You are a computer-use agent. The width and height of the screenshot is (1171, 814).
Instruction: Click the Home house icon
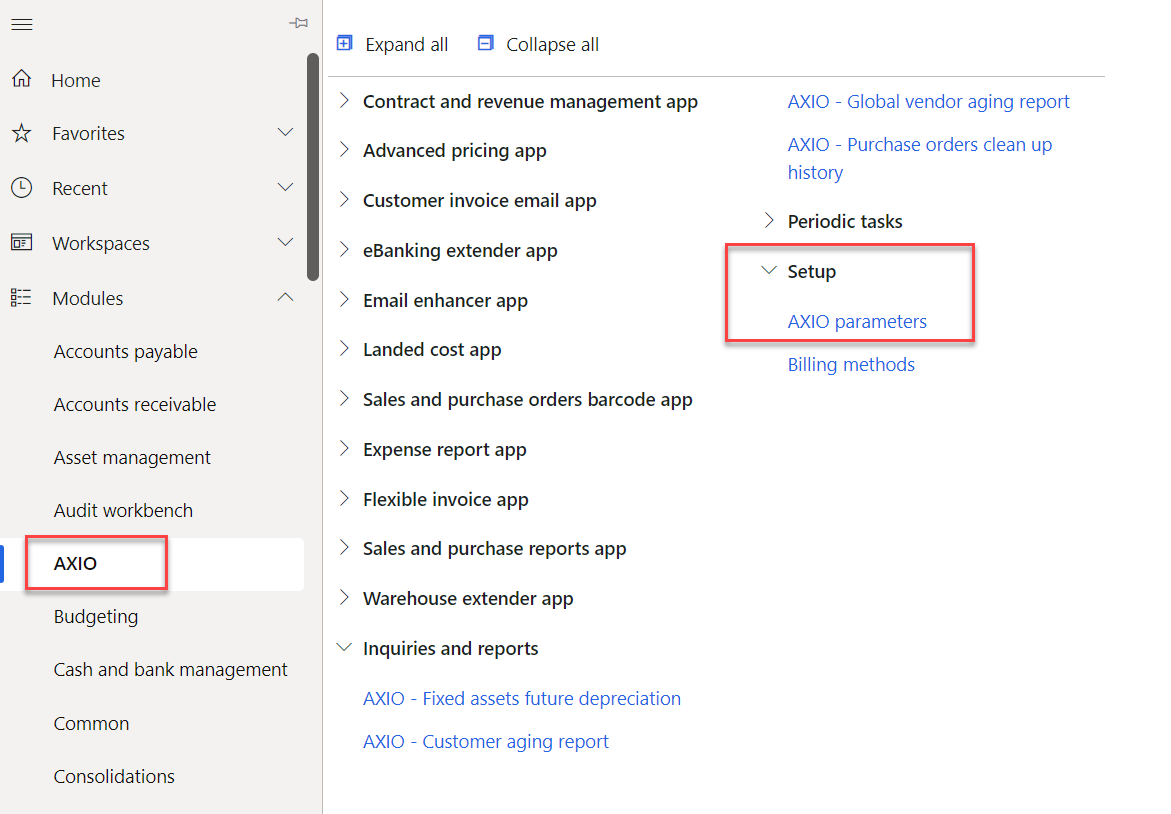pyautogui.click(x=21, y=80)
